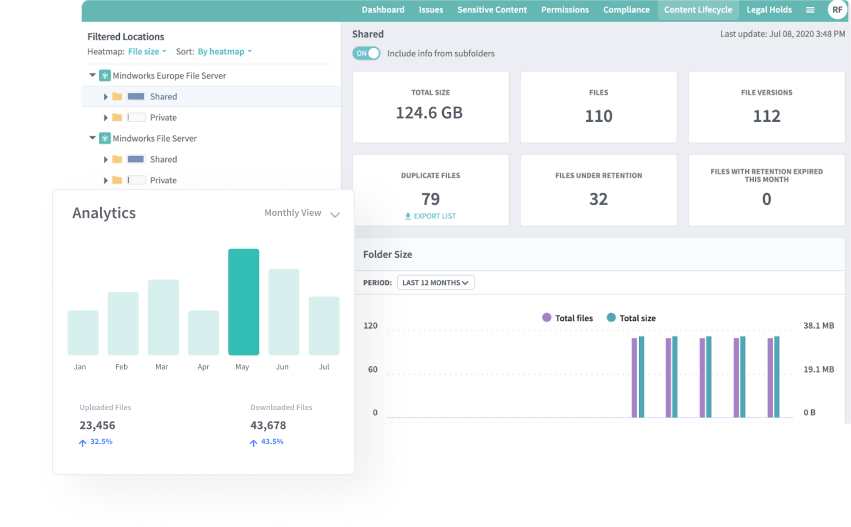Click the export list download icon
Viewport: 851px width, 527px height.
[407, 216]
